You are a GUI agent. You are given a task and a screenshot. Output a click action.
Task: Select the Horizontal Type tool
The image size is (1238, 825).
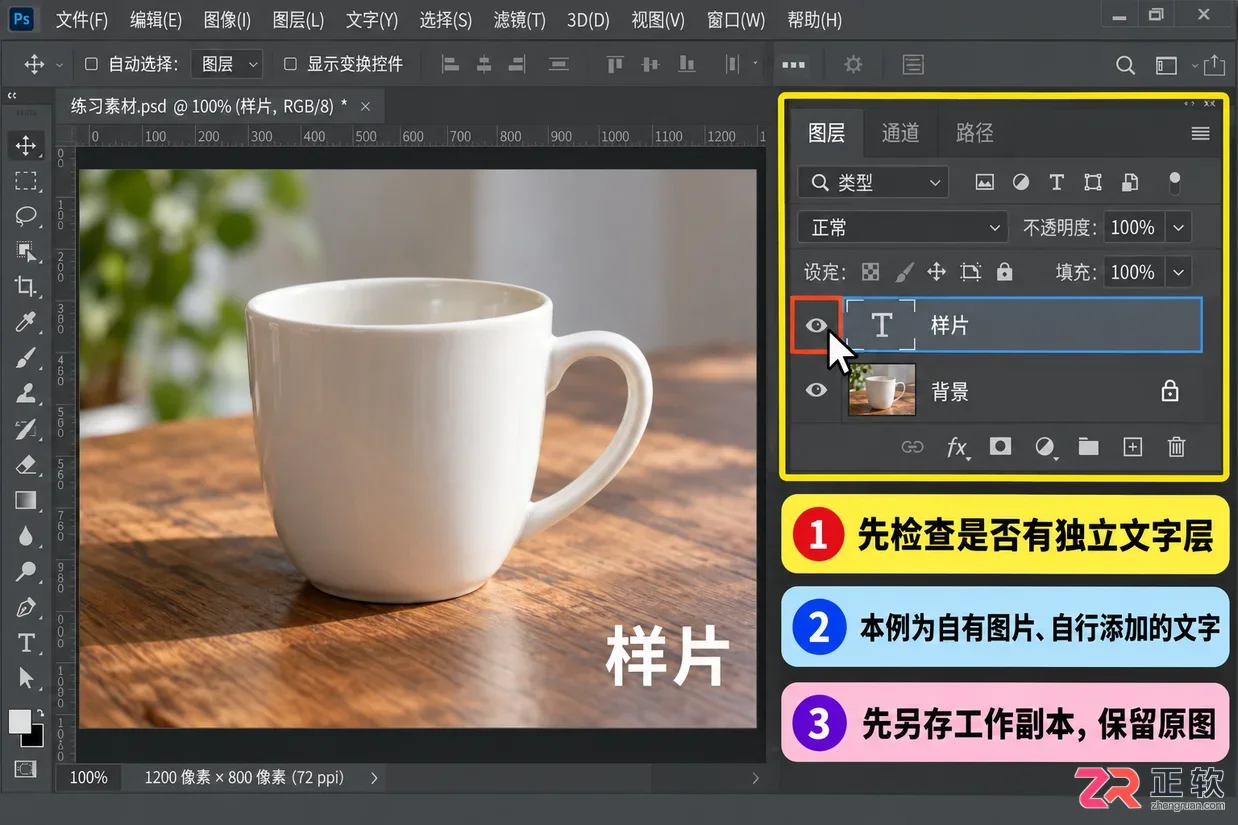tap(26, 643)
